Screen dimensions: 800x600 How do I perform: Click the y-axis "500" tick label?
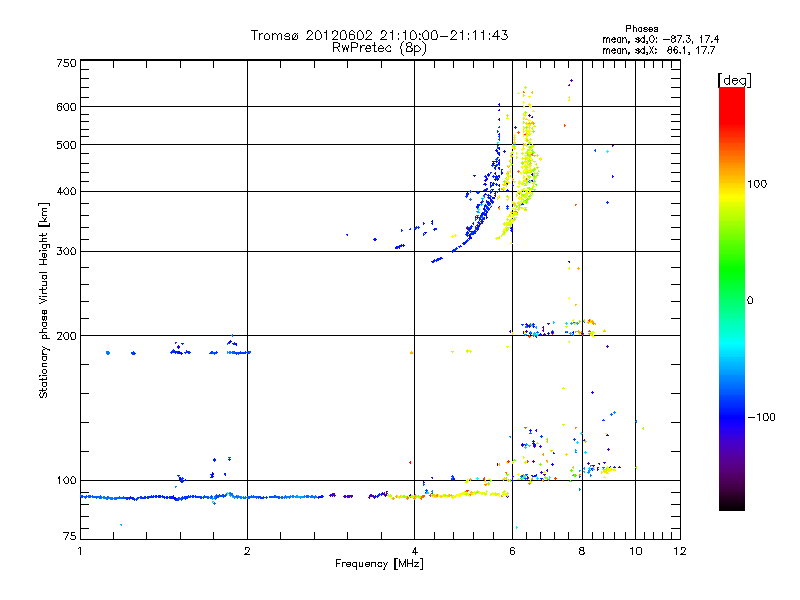point(66,145)
